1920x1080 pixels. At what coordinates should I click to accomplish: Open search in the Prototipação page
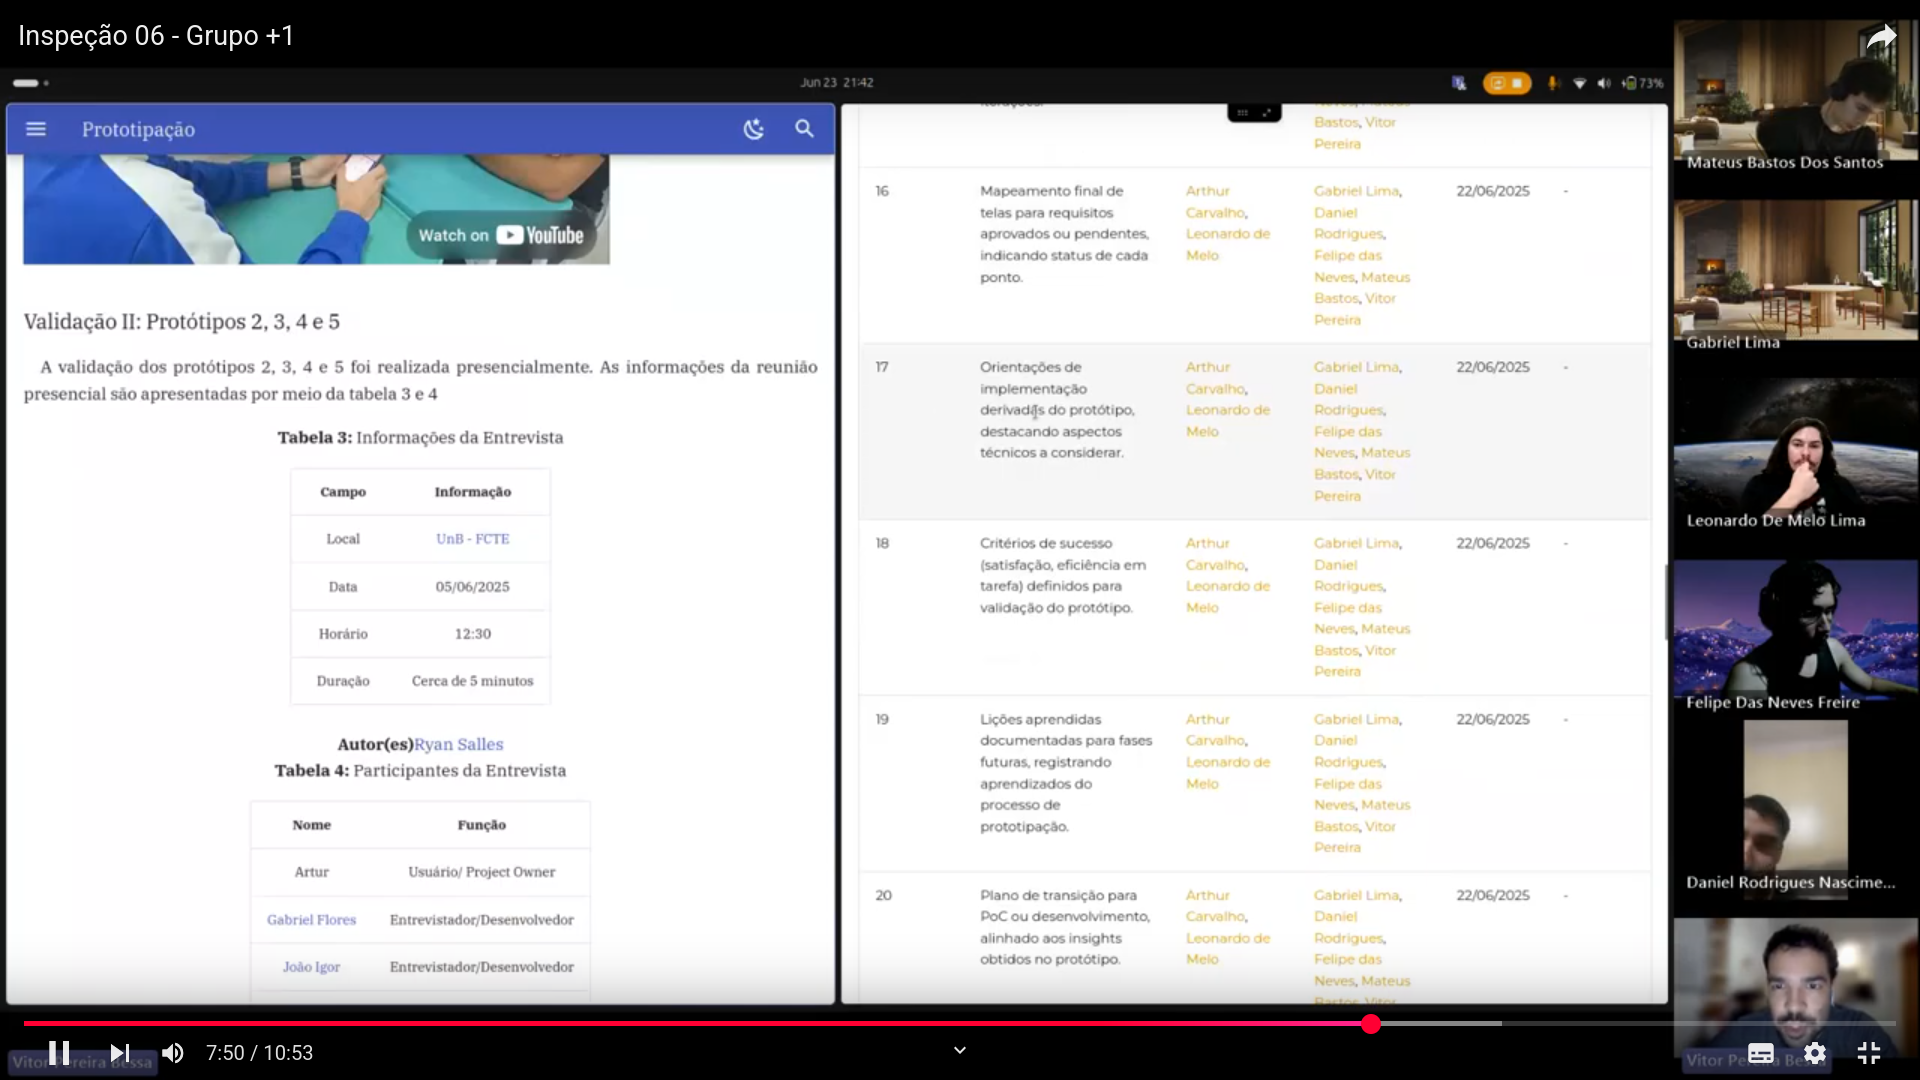[804, 129]
